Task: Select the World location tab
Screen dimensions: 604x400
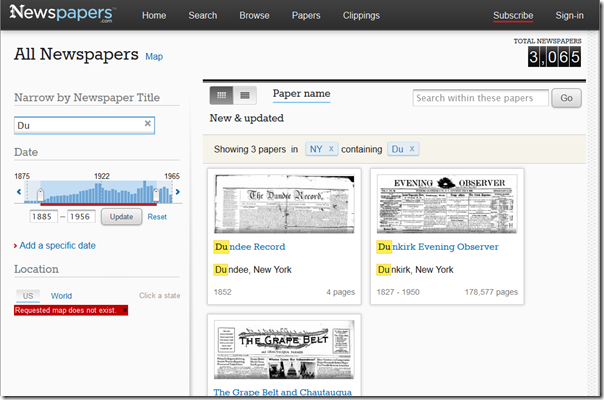Action: [61, 296]
